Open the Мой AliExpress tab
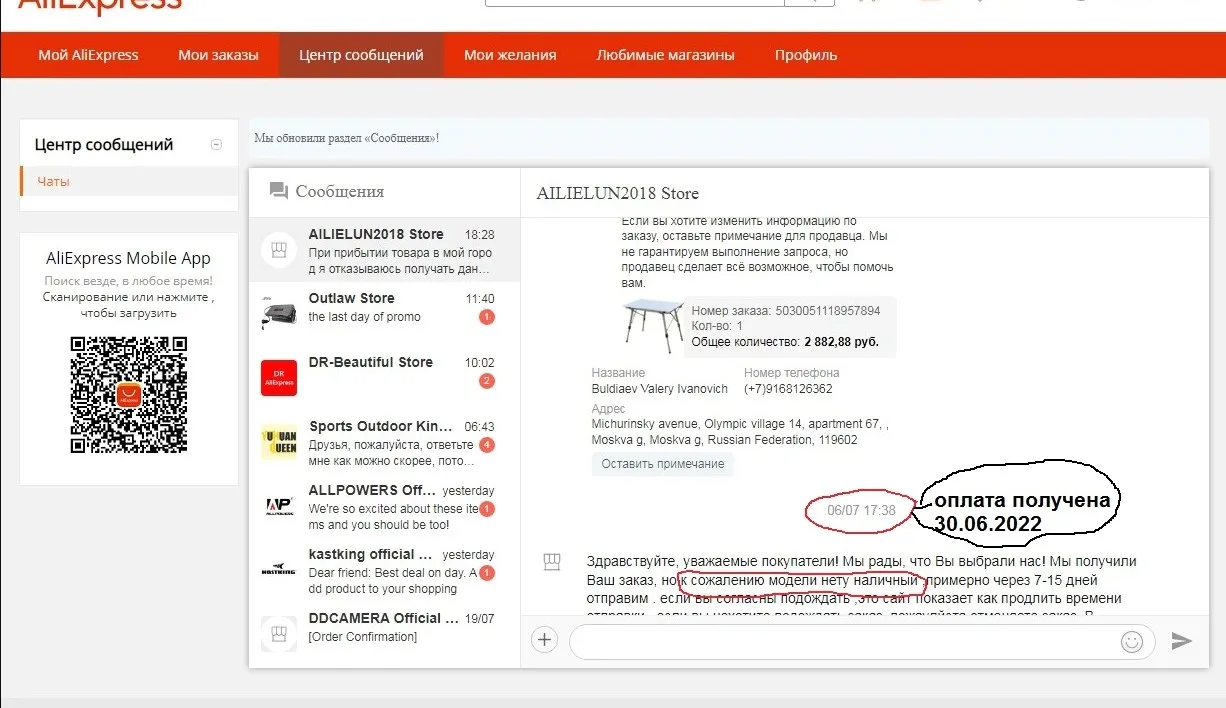Viewport: 1226px width, 708px height. [x=88, y=55]
